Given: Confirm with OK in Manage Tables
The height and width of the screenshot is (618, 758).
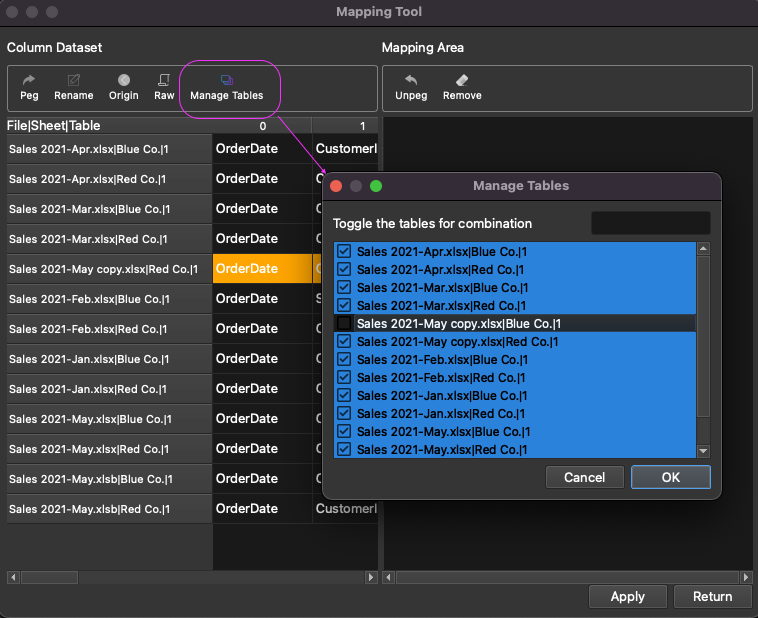Looking at the screenshot, I should [x=671, y=477].
